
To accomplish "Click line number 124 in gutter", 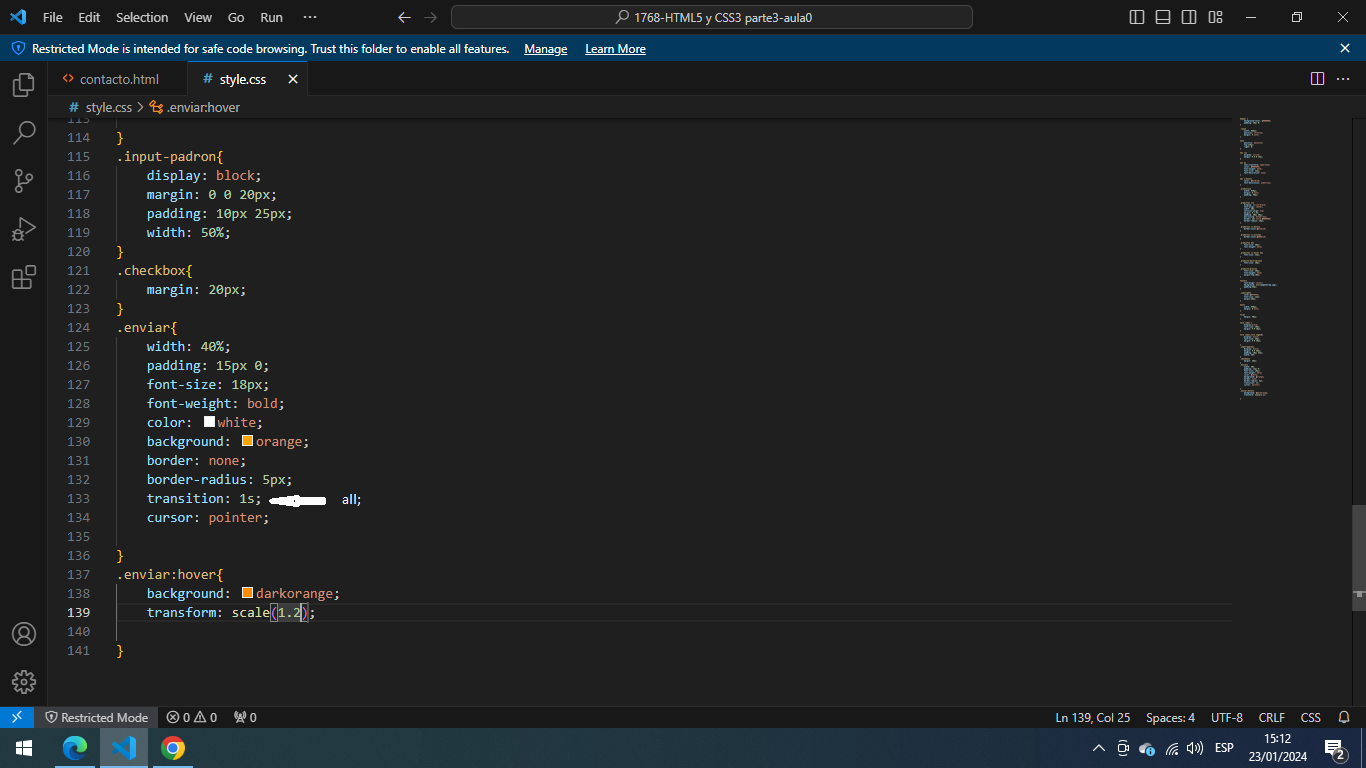I will [x=78, y=327].
